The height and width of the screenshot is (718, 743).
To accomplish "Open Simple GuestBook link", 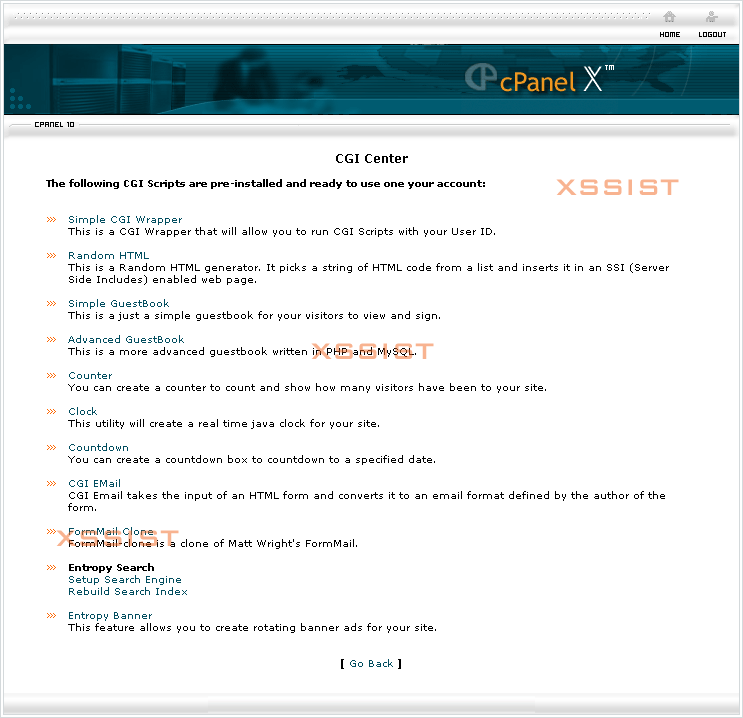I will coord(118,303).
